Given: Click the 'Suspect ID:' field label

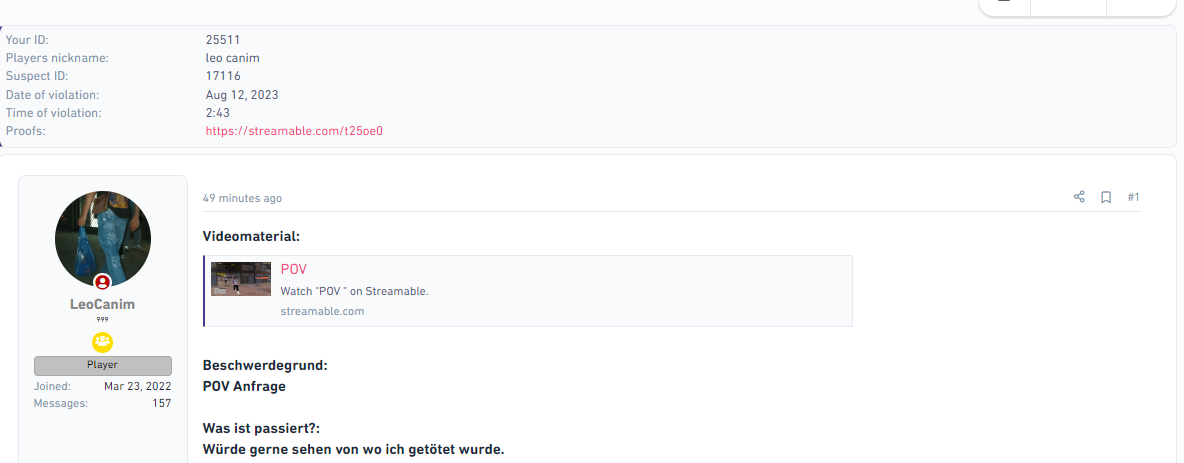Looking at the screenshot, I should (37, 76).
